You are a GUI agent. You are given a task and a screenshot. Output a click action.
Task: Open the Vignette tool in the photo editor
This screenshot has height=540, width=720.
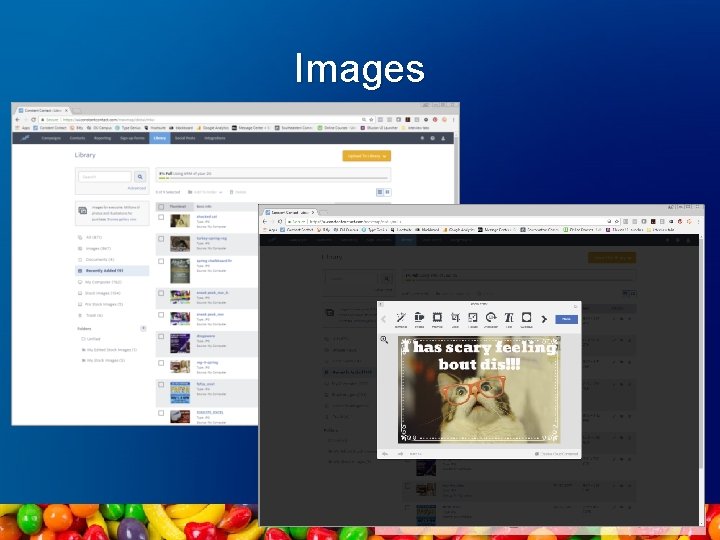527,320
